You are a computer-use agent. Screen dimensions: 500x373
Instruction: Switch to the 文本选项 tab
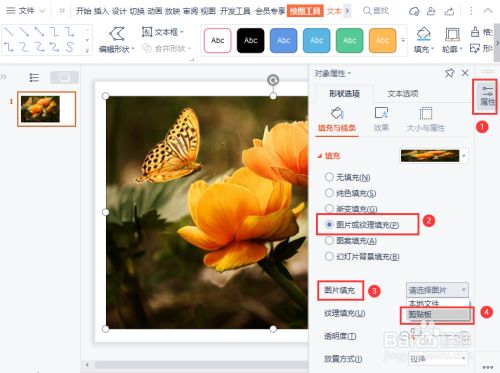coord(403,94)
